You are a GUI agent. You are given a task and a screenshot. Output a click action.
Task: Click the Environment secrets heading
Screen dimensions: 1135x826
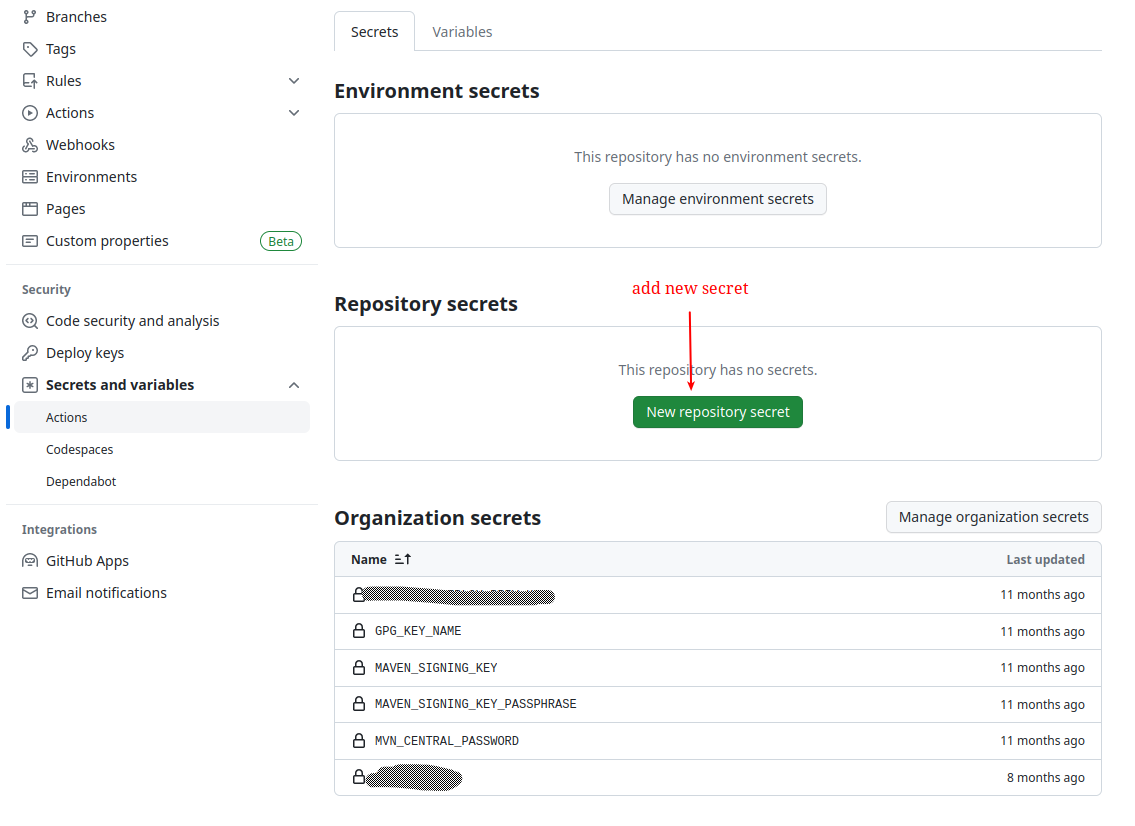pos(436,91)
